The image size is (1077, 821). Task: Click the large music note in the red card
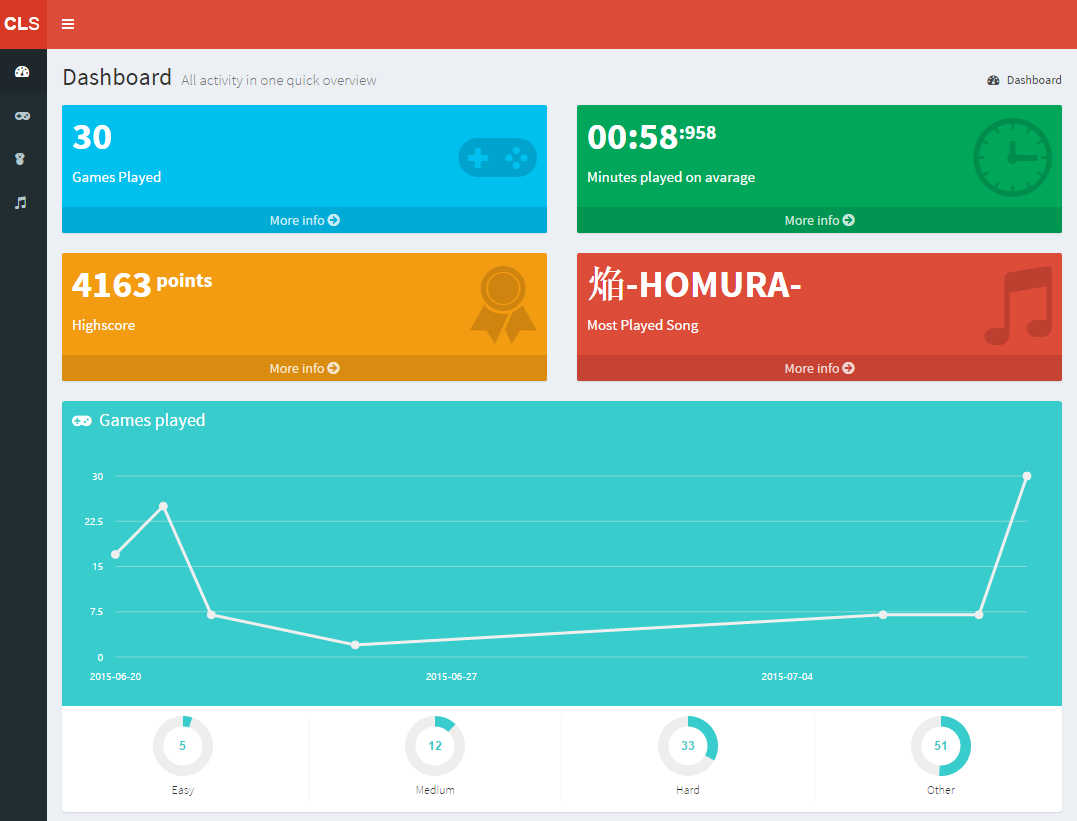1018,305
